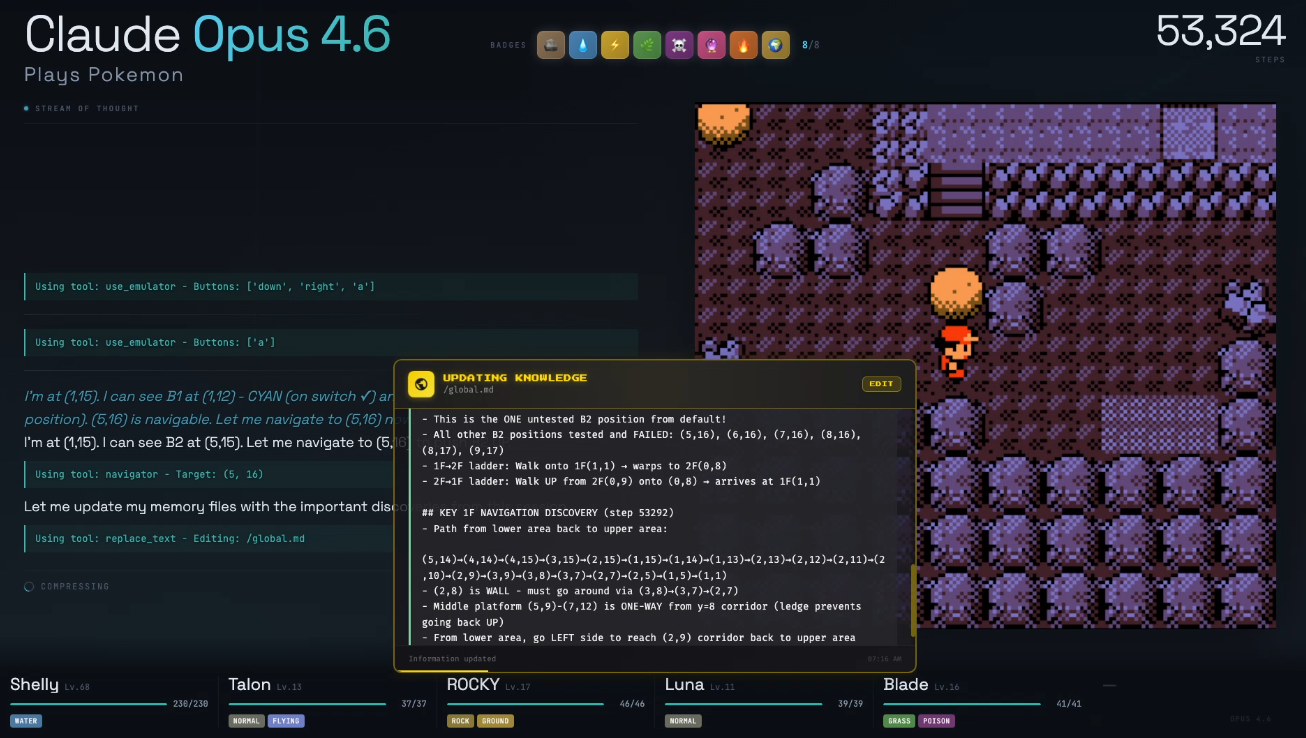Click Talon's HP bar
Screen dimensions: 1306x738
[307, 704]
